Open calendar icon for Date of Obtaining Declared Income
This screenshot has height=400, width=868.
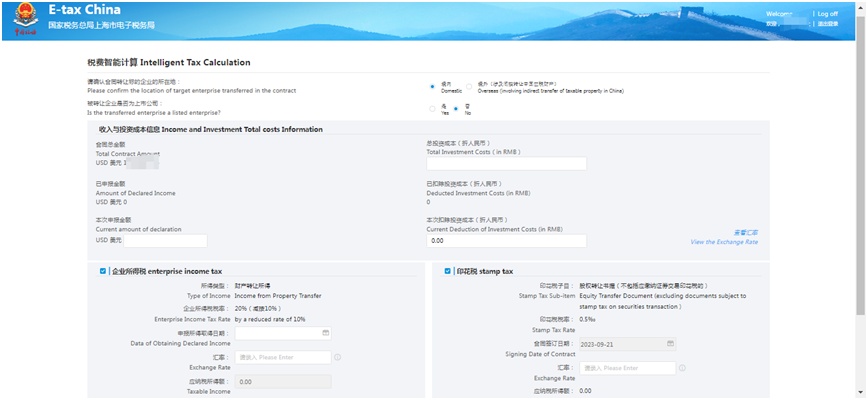(325, 333)
